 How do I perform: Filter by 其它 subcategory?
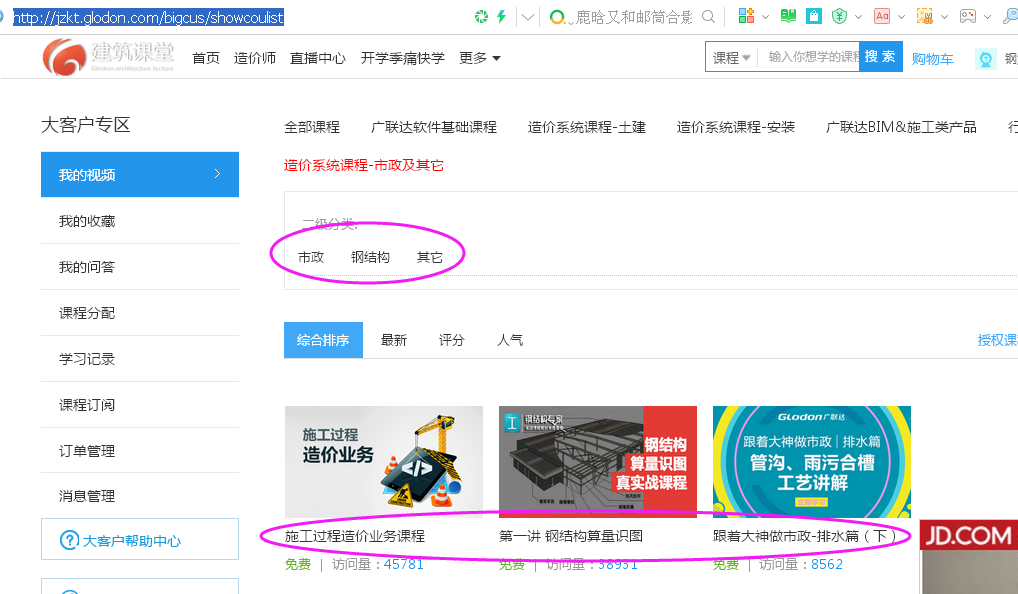coord(430,258)
